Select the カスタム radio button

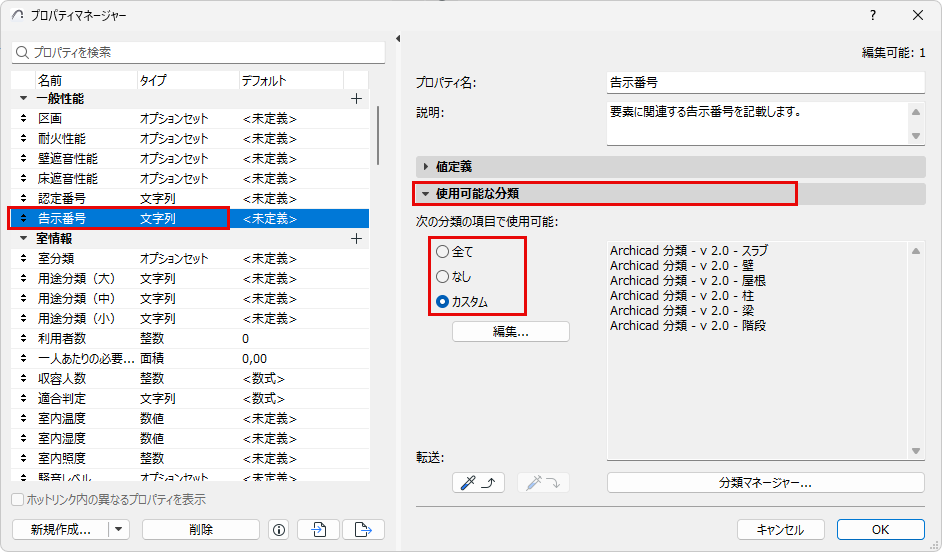click(443, 302)
